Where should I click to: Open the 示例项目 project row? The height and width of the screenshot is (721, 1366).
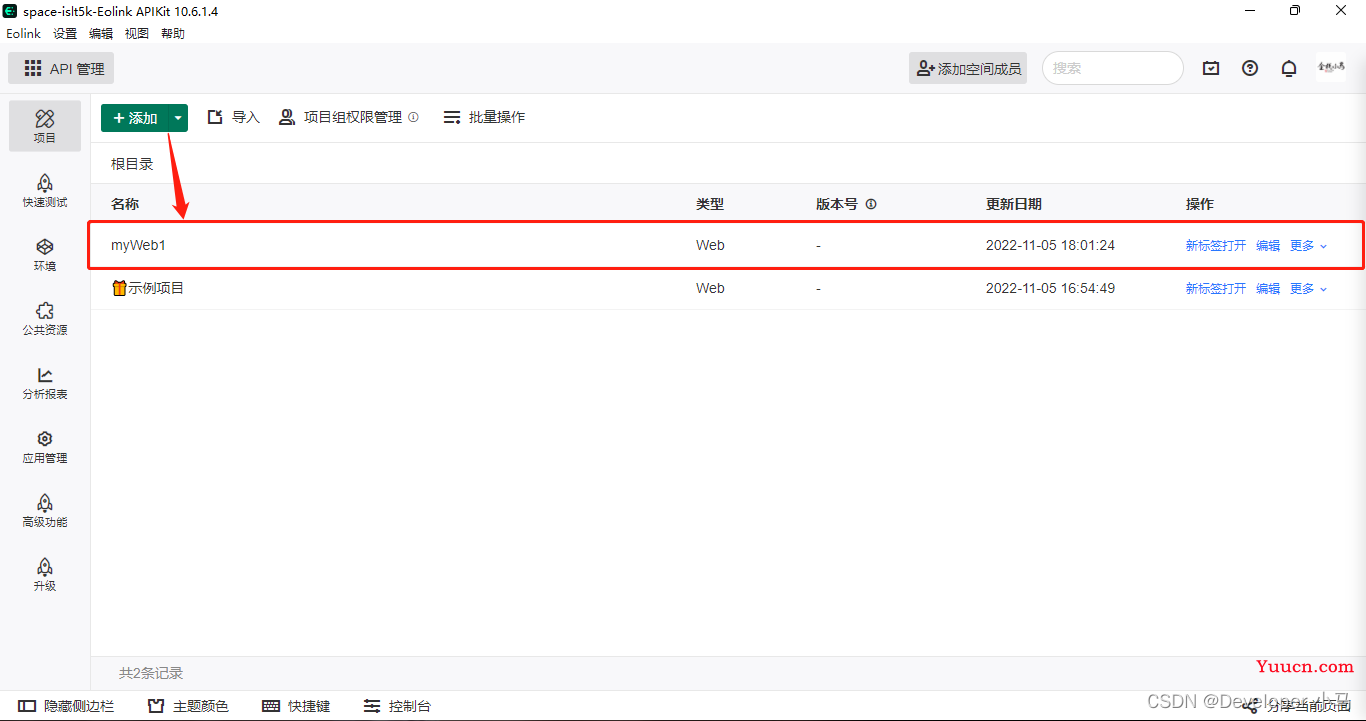point(726,288)
